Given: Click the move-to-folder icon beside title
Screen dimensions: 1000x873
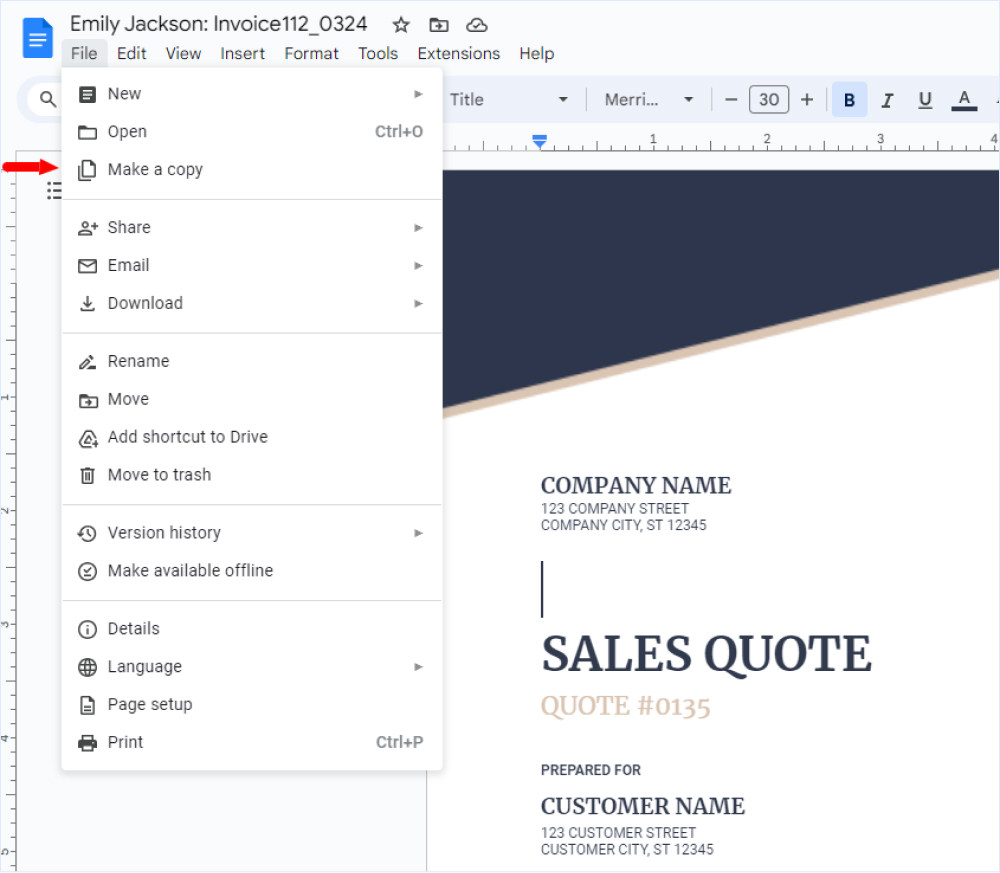Looking at the screenshot, I should [439, 25].
